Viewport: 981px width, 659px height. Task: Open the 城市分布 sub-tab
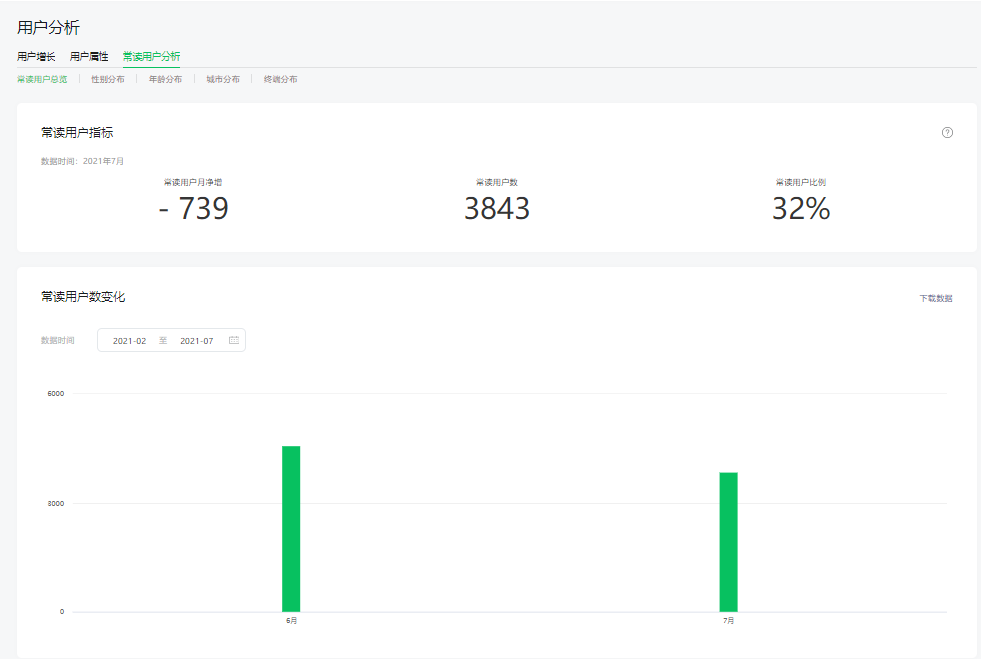pos(223,79)
